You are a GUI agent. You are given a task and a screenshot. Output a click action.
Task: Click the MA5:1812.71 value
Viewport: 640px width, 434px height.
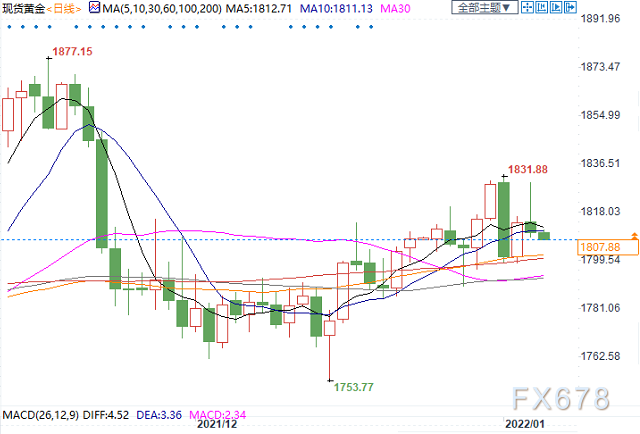(x=259, y=8)
